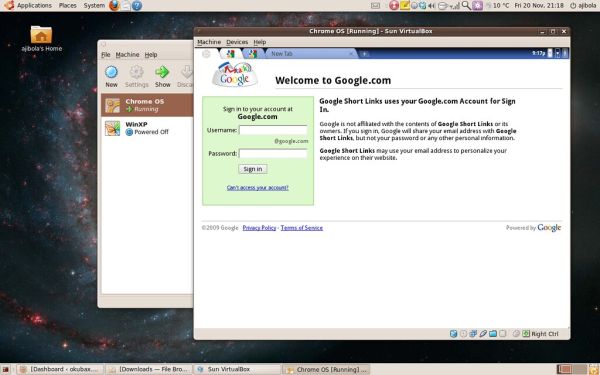Click the Sign in button
Viewport: 600px width, 375px height.
253,169
